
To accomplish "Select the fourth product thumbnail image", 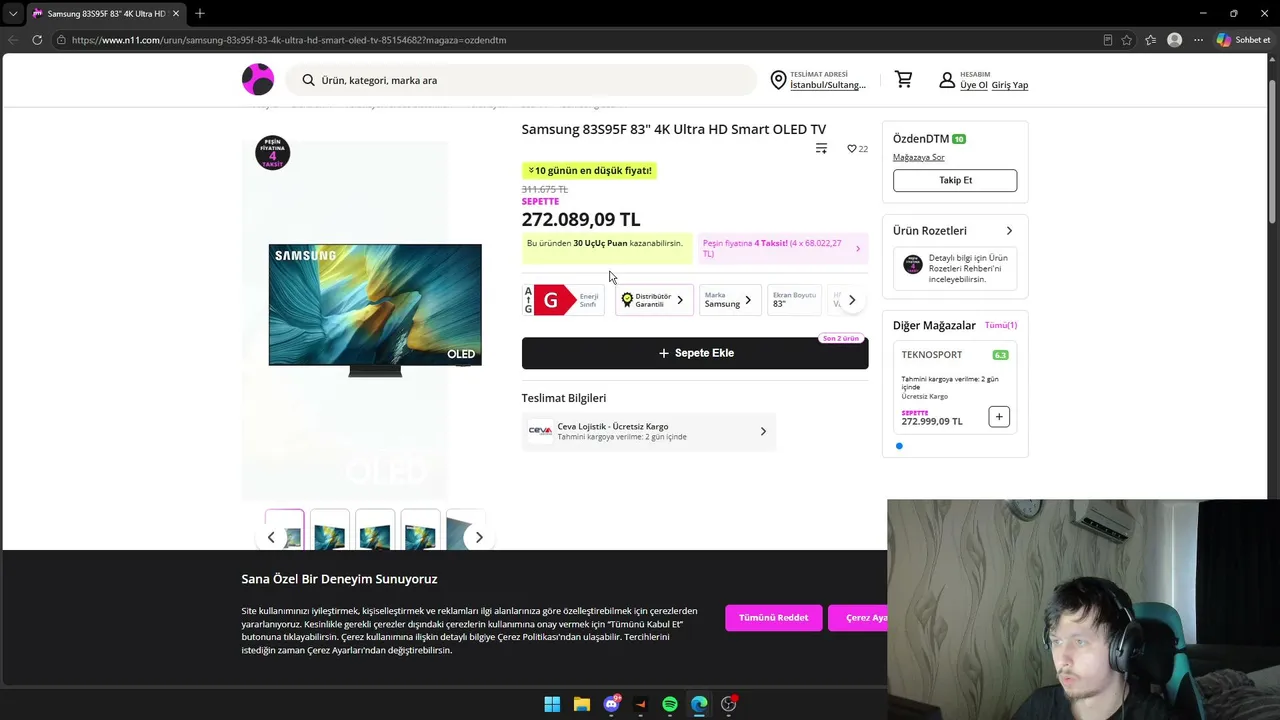I will (x=420, y=531).
